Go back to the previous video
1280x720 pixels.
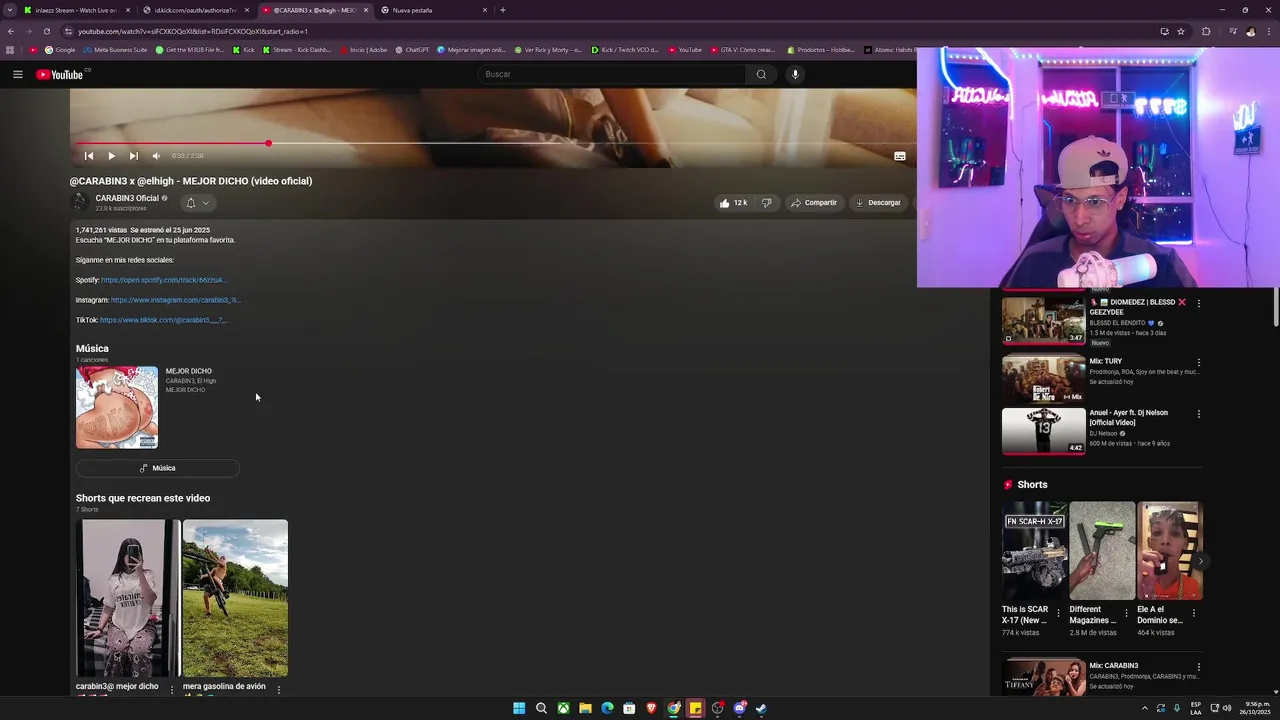click(88, 156)
